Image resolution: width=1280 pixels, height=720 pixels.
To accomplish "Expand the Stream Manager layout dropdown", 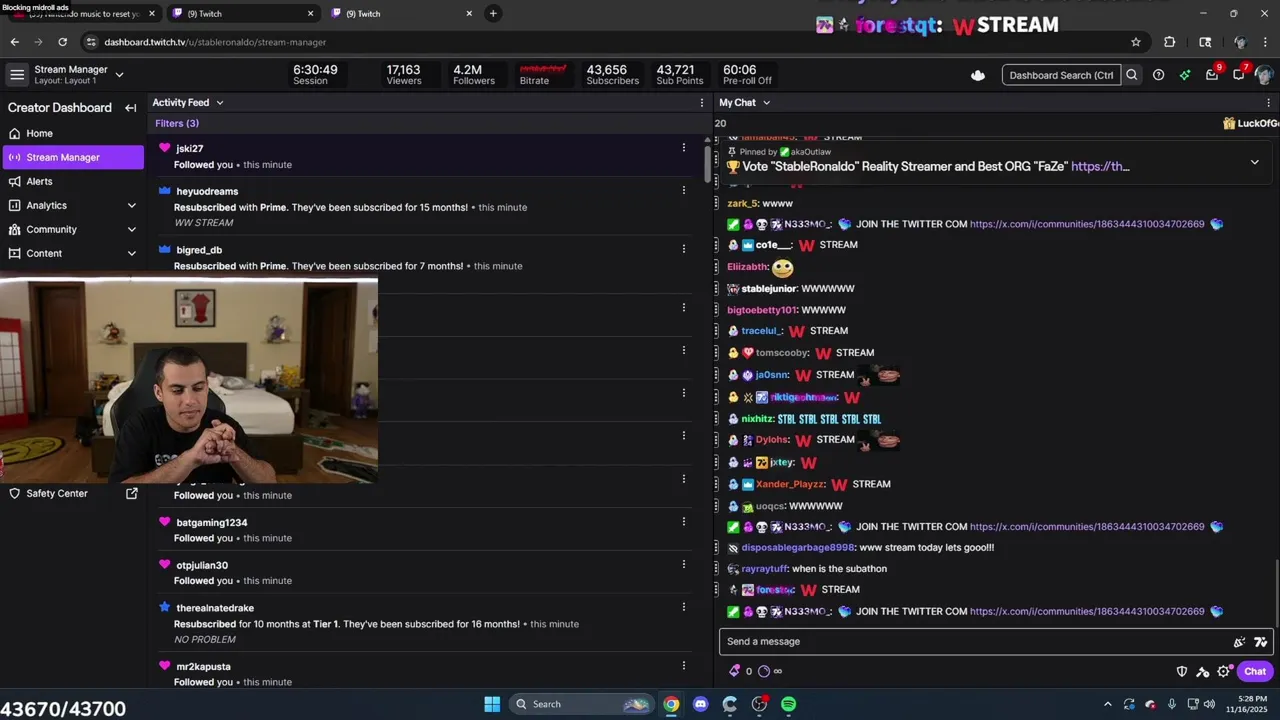I will click(x=119, y=74).
